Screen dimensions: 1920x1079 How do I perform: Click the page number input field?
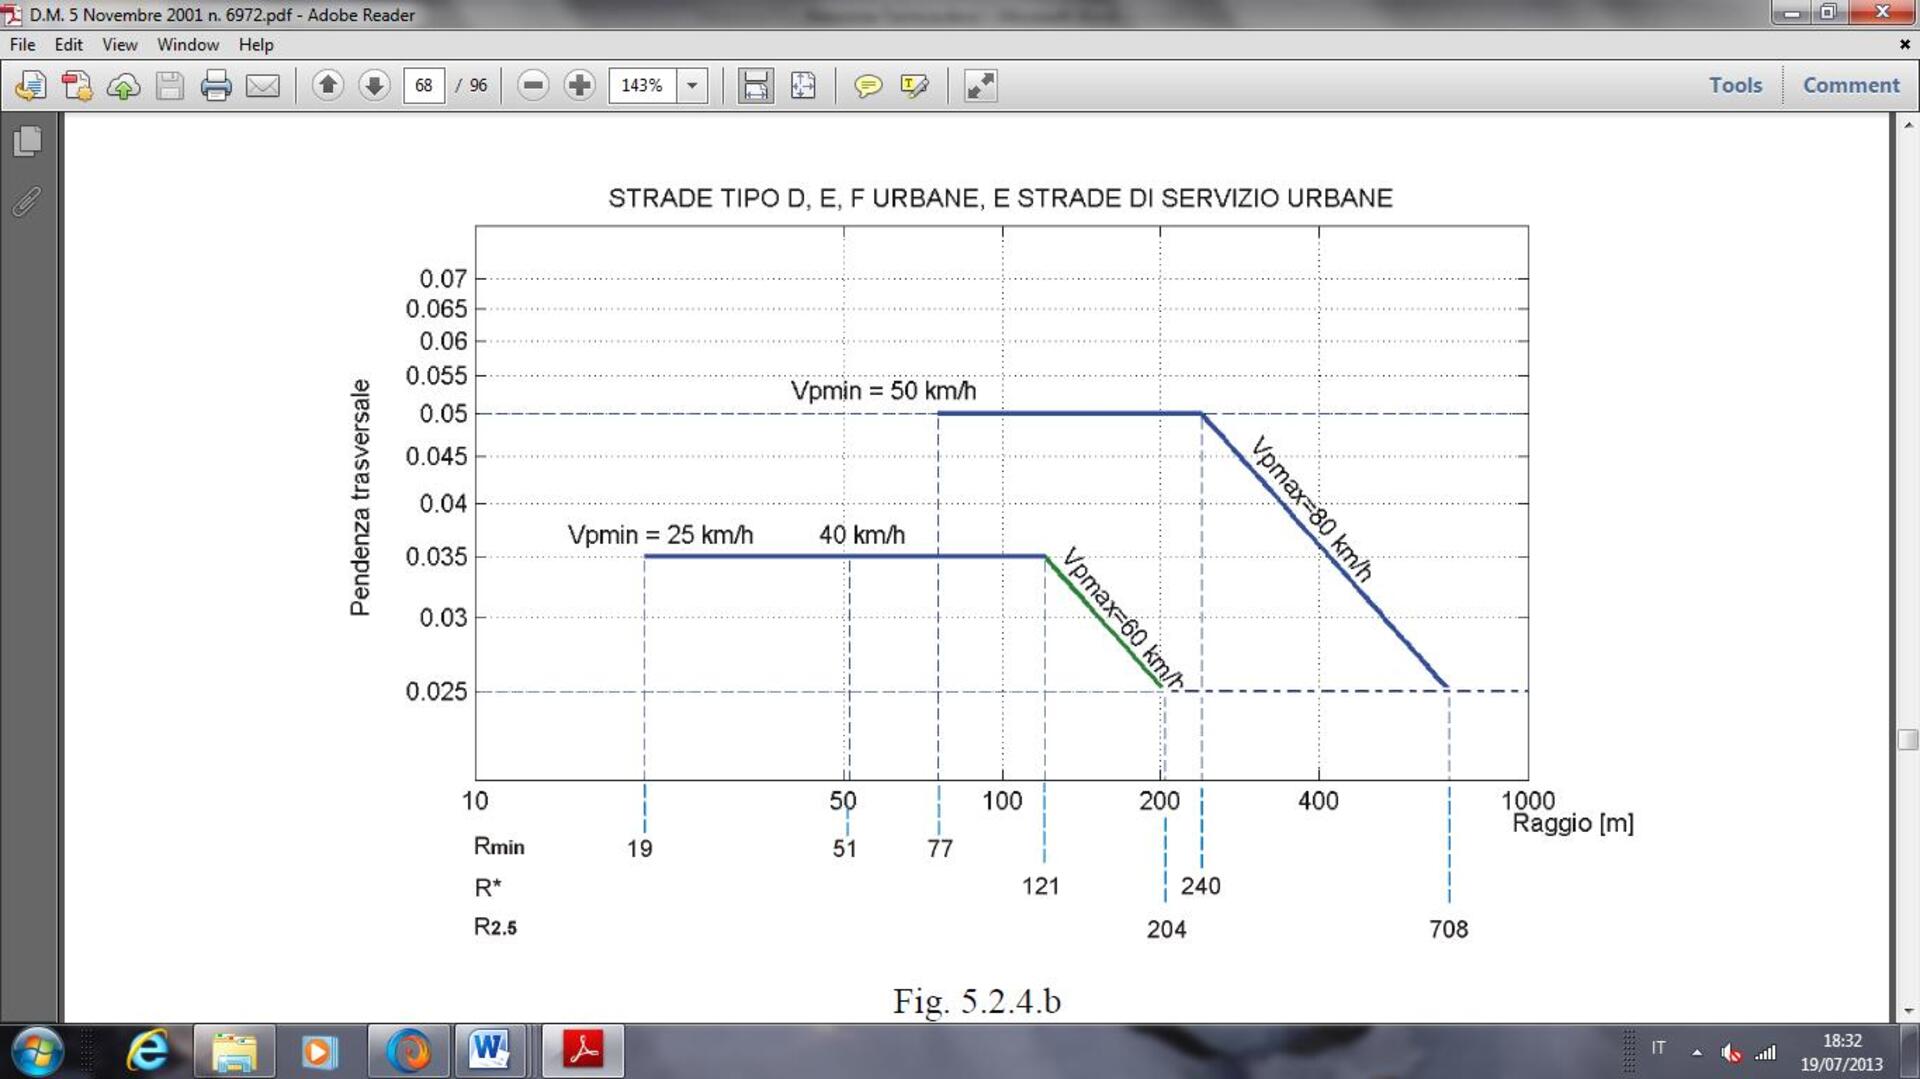click(x=424, y=86)
